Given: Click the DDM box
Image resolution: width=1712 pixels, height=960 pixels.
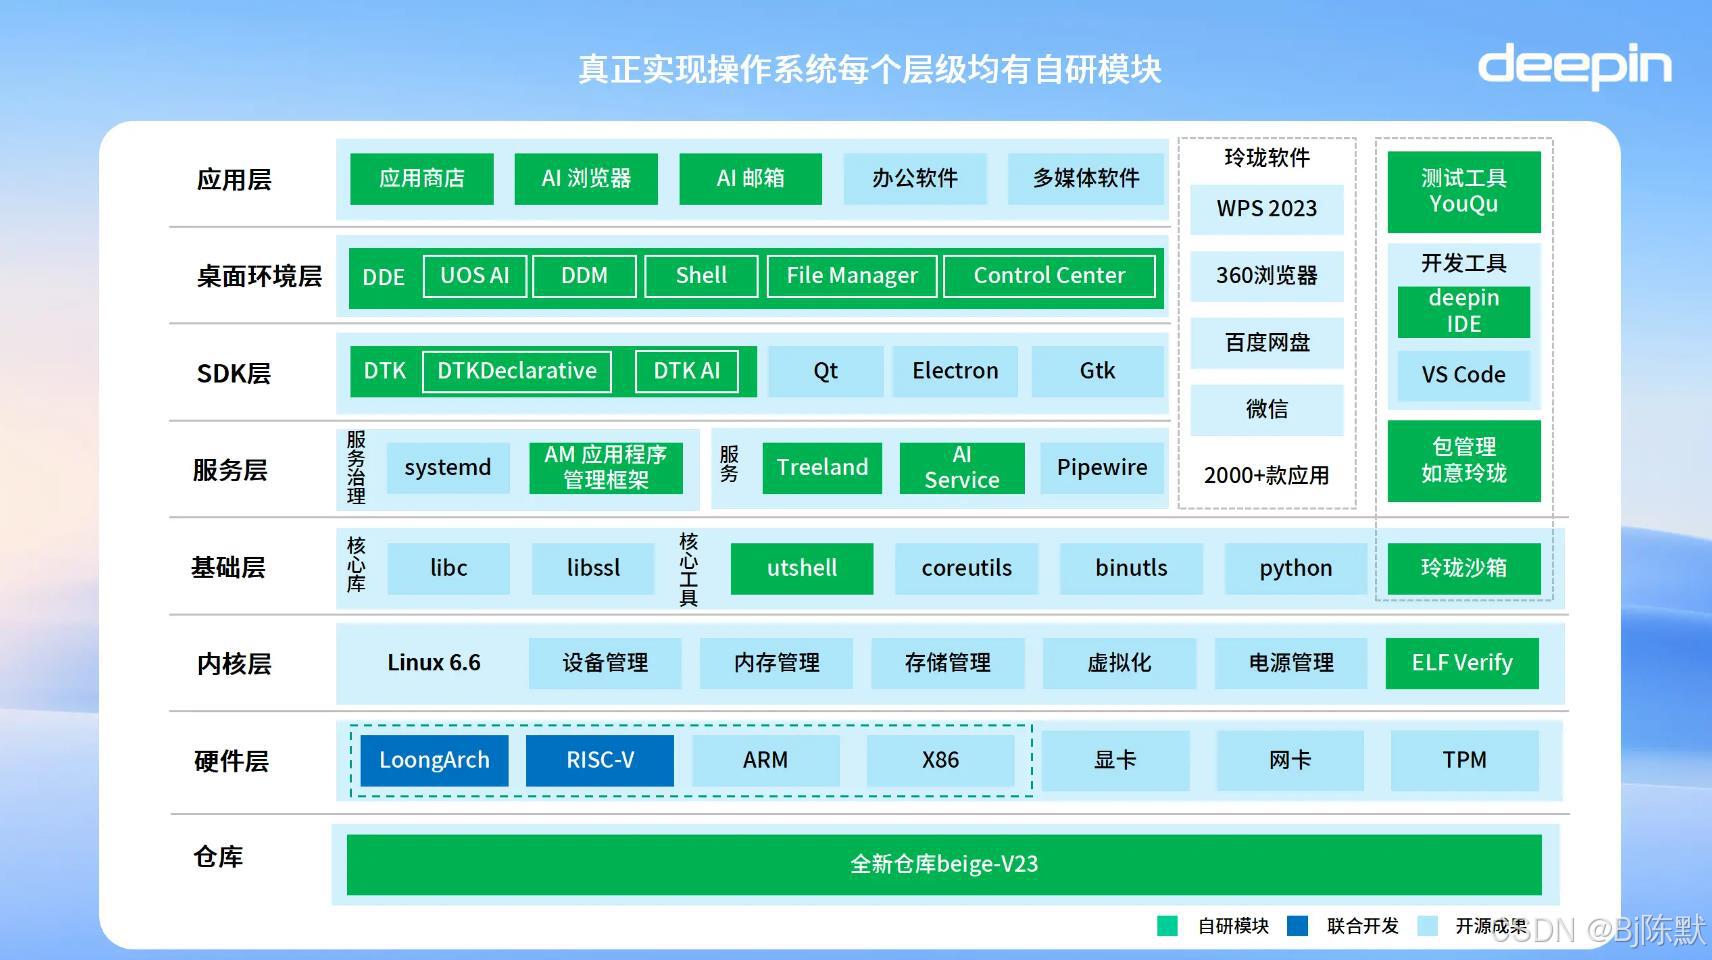Looking at the screenshot, I should (x=584, y=276).
